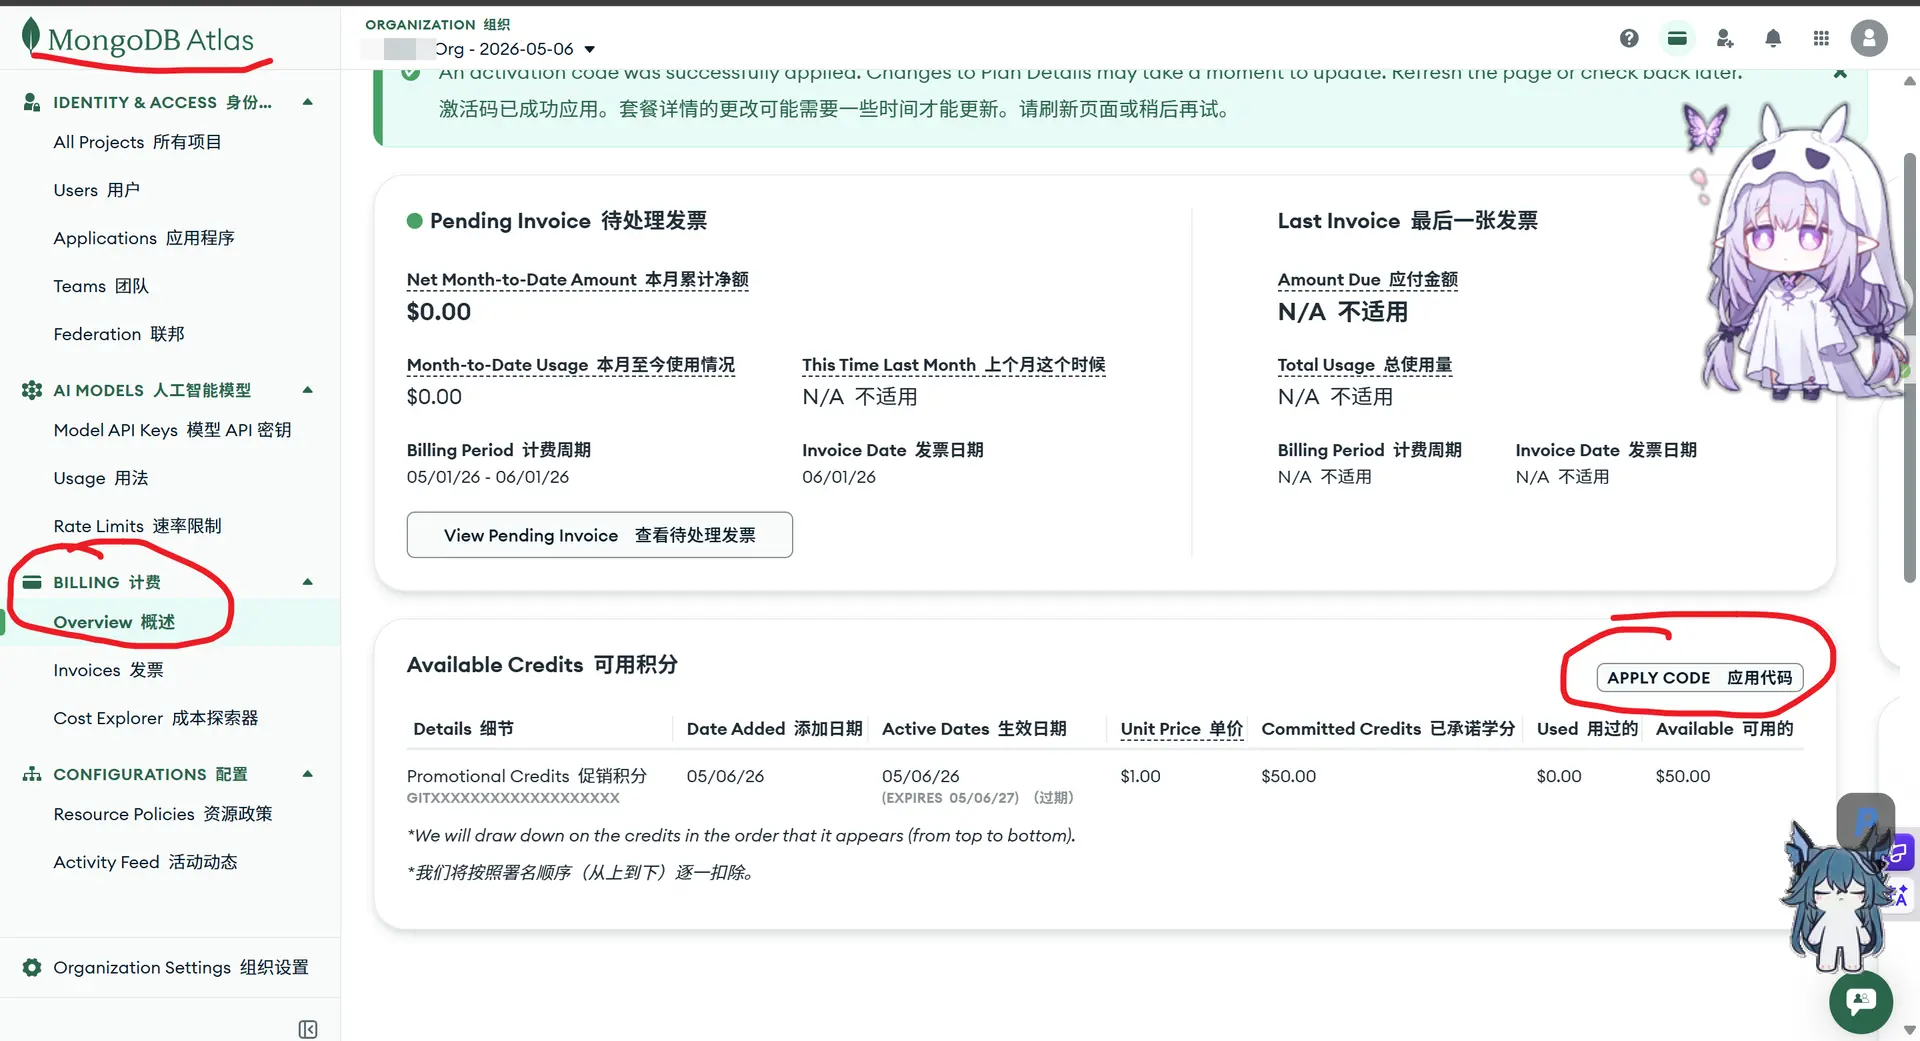1920x1041 pixels.
Task: Click the page vertical scrollbar thumb
Action: (1909, 368)
